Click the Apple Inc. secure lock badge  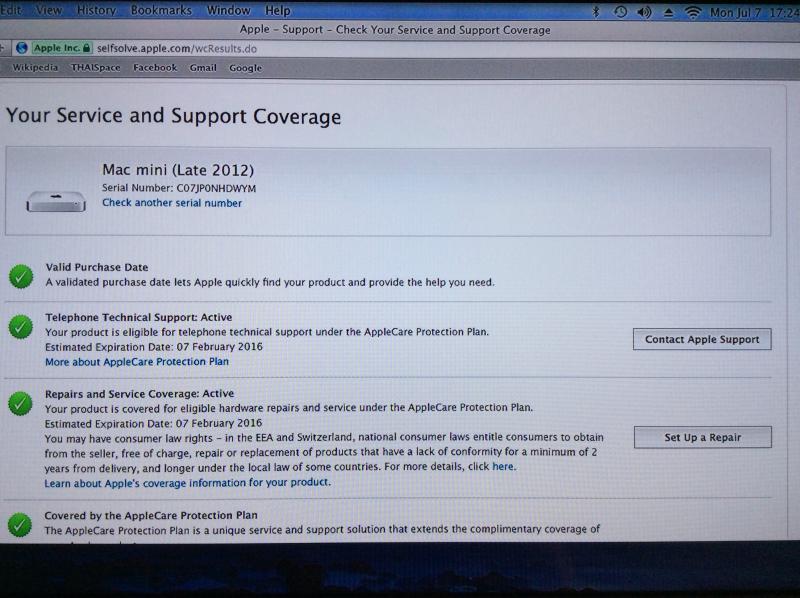point(62,48)
